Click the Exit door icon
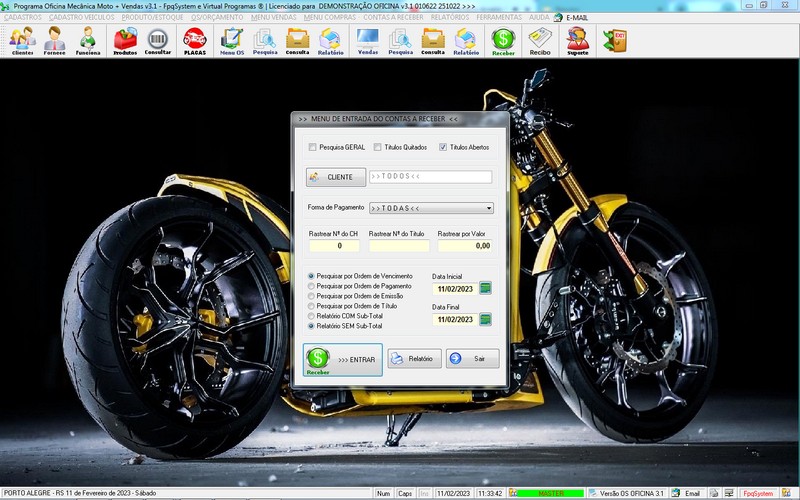Screen dimensions: 800x500 615,40
